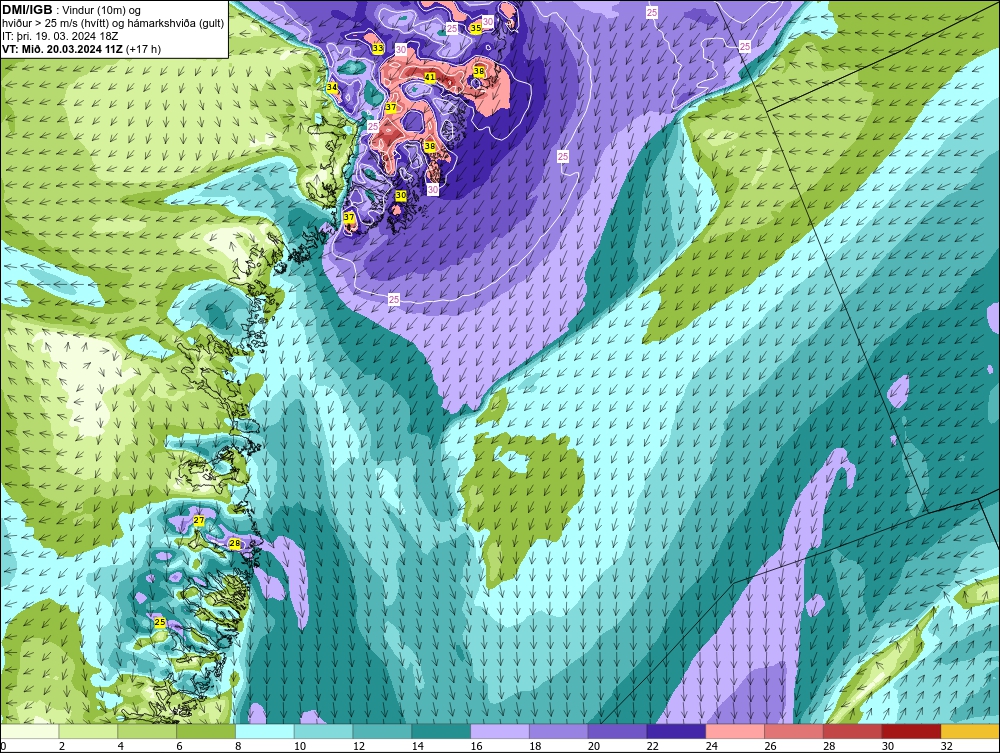Click the '(+17 h)' forecast offset
The image size is (1000, 753).
143,49
